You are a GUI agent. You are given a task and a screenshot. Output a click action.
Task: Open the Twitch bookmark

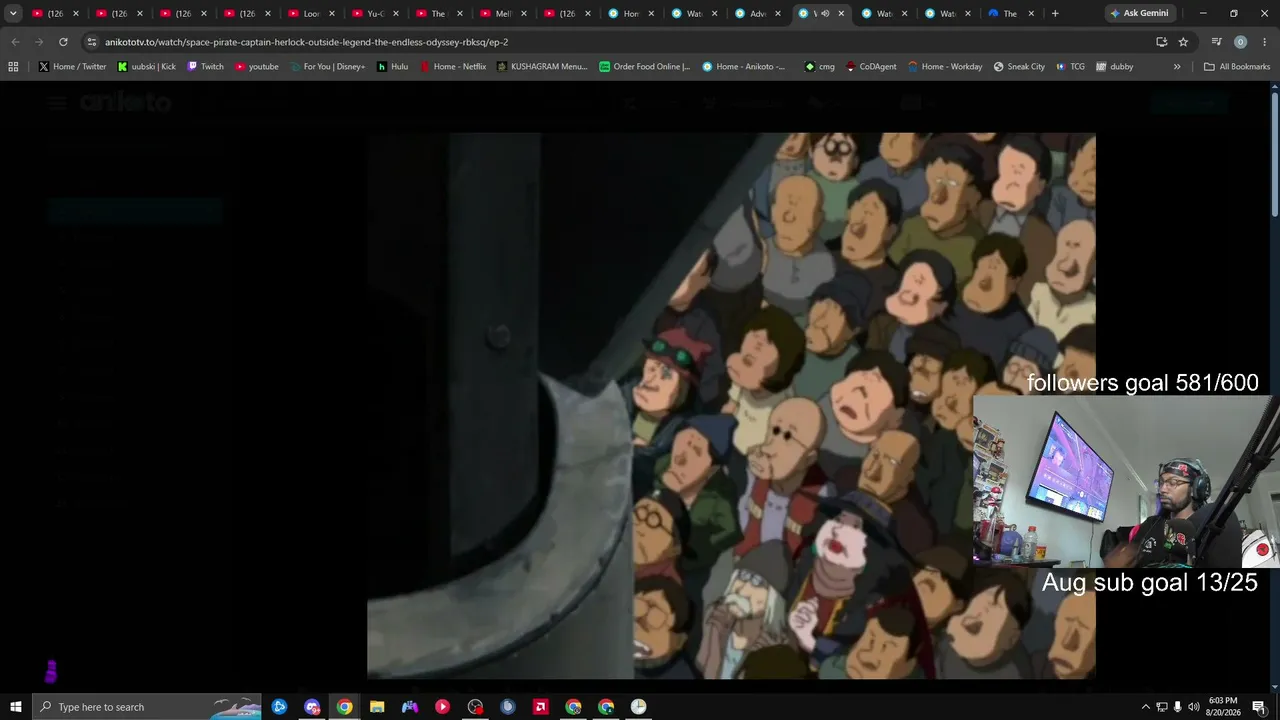click(205, 67)
